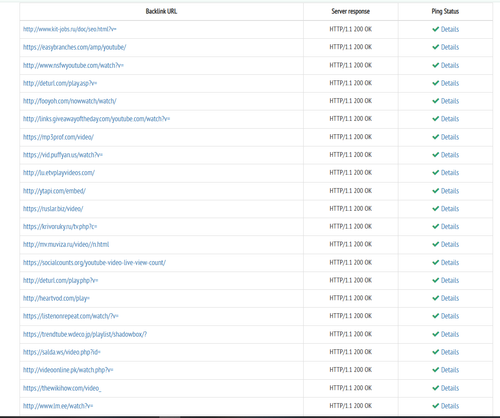Open the krivoruky.ru tv.php link
Image resolution: width=500 pixels, height=418 pixels.
point(60,227)
